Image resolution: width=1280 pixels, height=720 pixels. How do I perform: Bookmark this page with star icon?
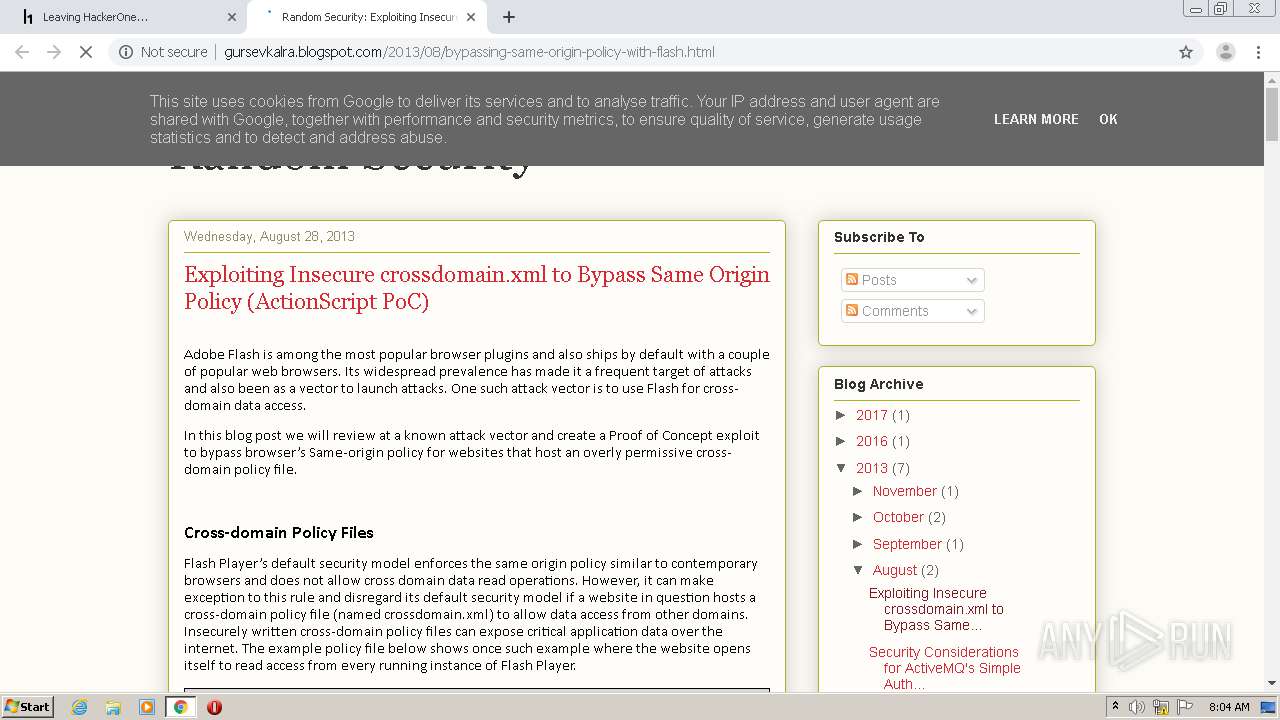(x=1186, y=52)
